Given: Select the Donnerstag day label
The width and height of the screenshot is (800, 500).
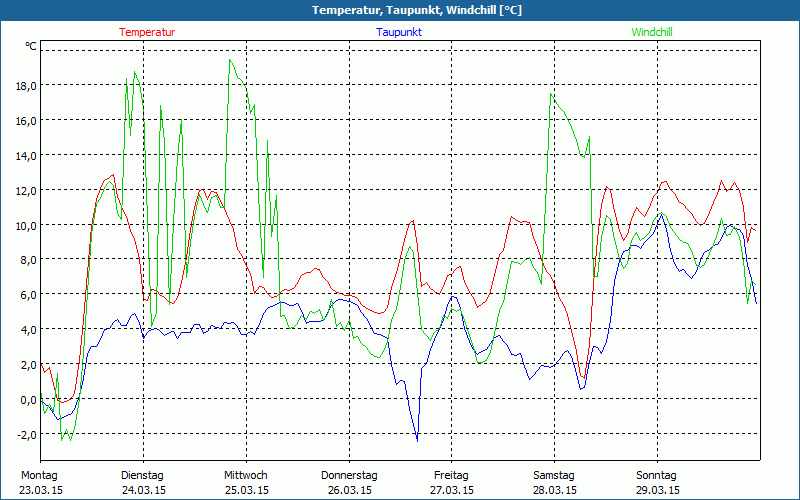Looking at the screenshot, I should click(349, 475).
